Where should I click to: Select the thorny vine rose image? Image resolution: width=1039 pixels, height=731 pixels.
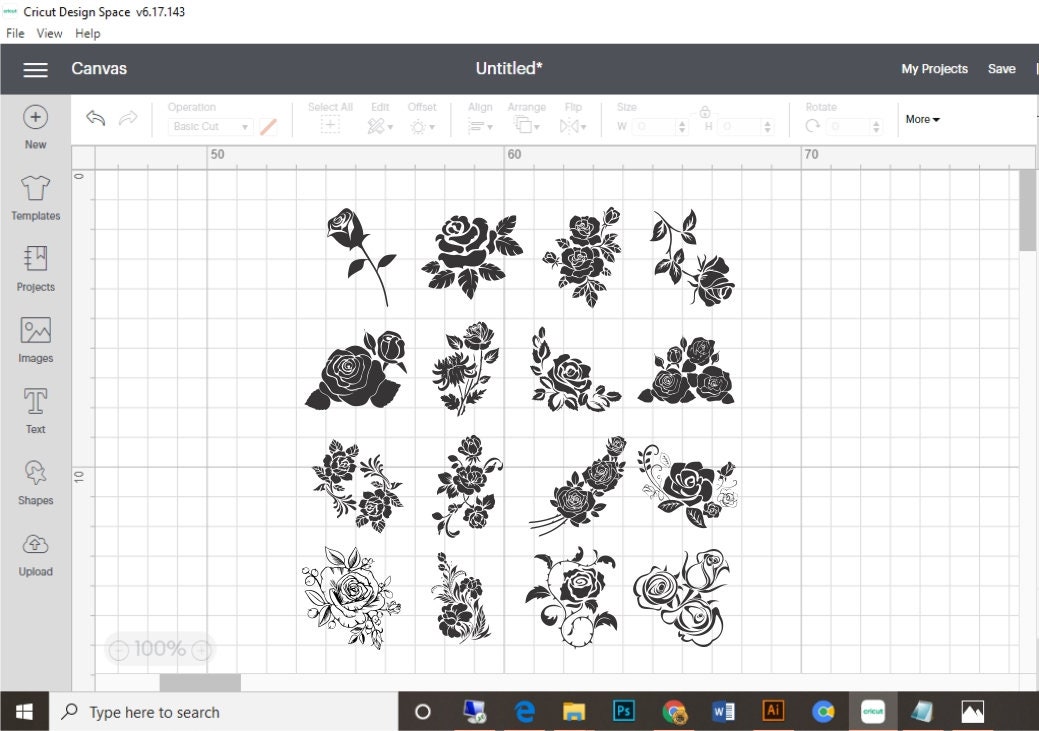[x=571, y=596]
